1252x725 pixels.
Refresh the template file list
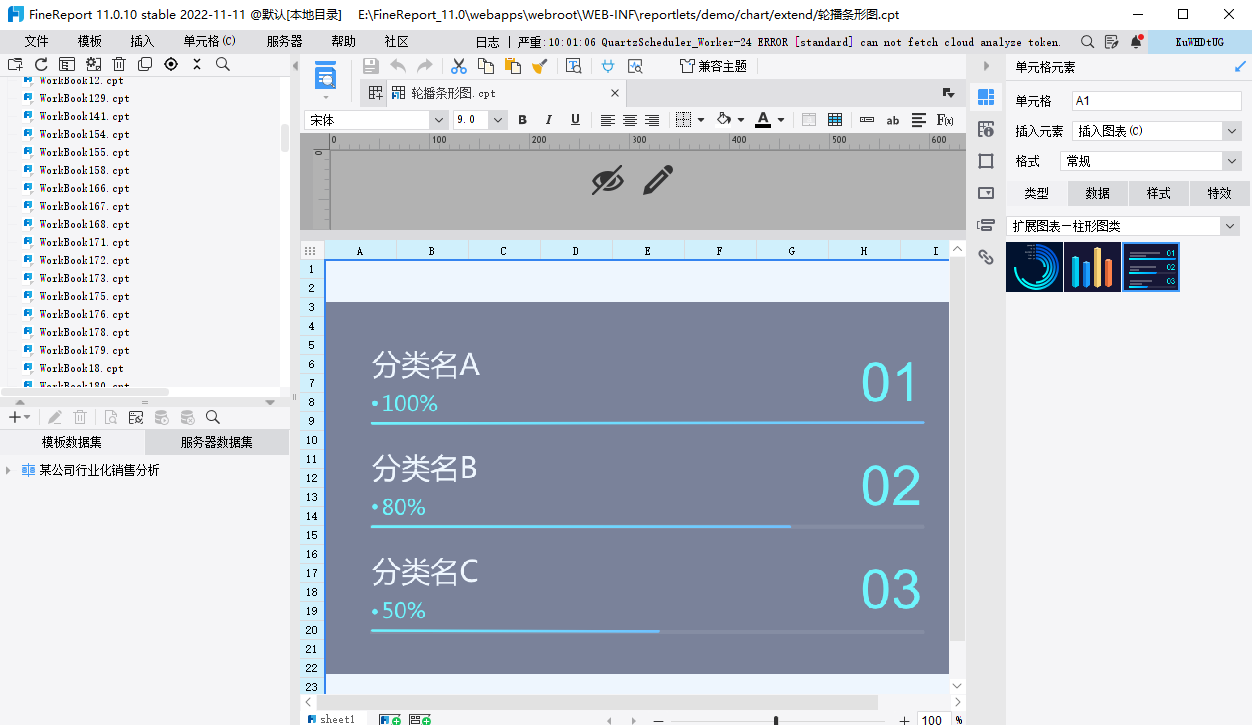41,64
